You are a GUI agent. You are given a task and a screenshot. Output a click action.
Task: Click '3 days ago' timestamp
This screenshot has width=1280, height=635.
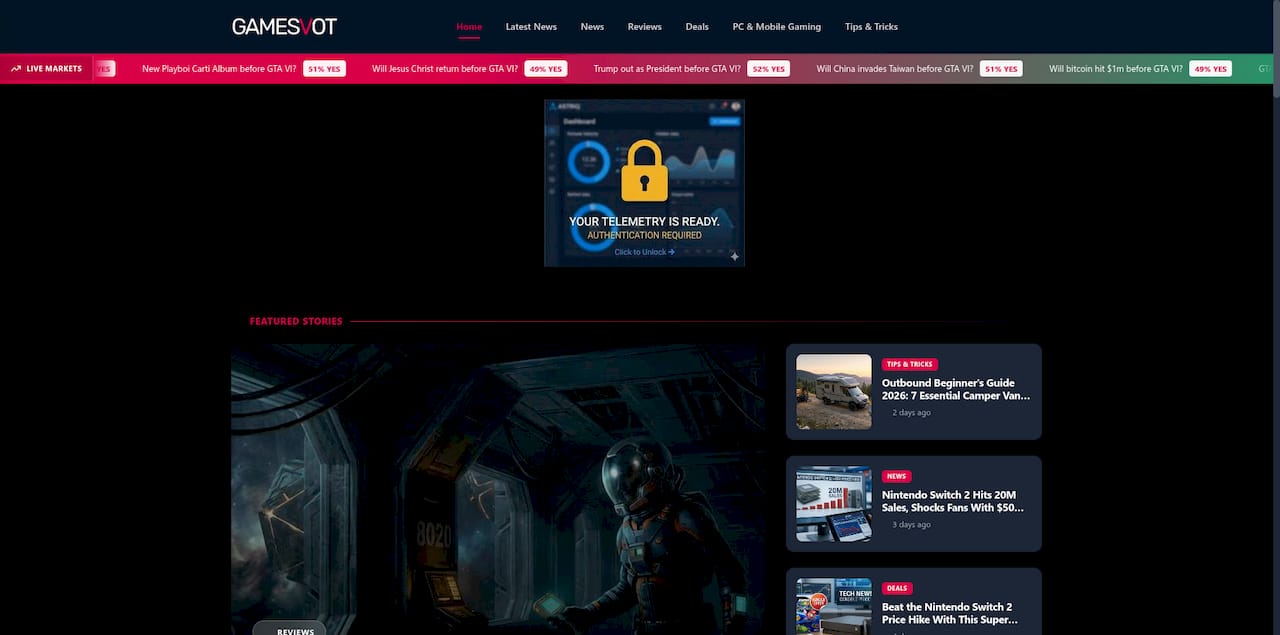click(911, 524)
